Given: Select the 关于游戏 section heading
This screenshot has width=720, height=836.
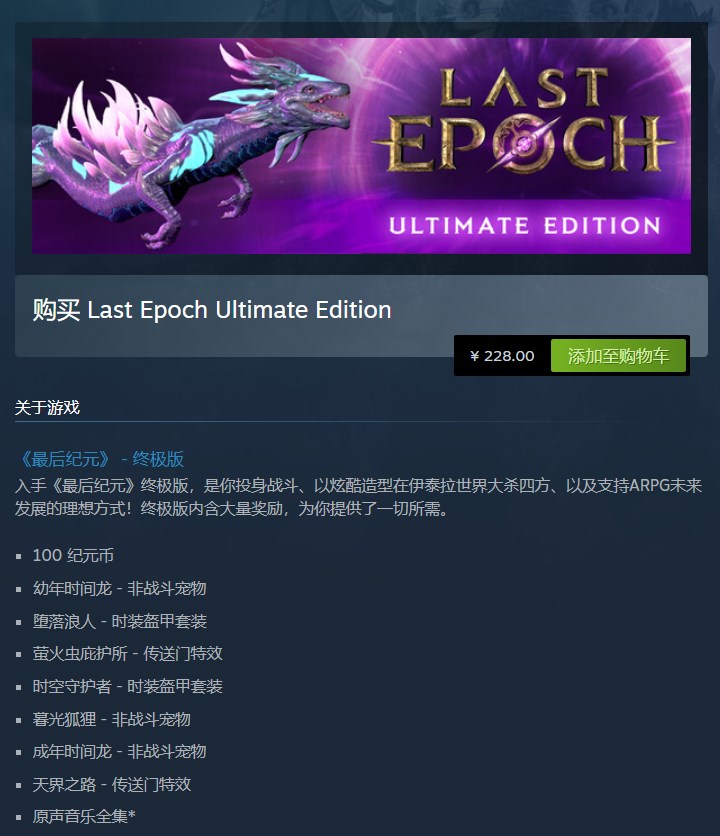Looking at the screenshot, I should (x=47, y=408).
